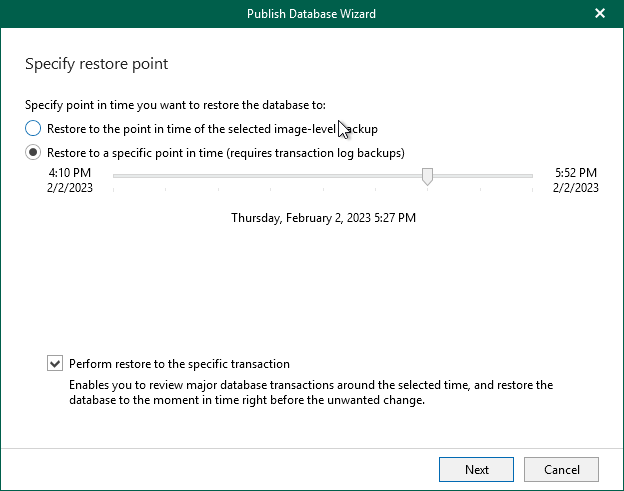Click the time slider handle
Image resolution: width=624 pixels, height=491 pixels.
(428, 176)
